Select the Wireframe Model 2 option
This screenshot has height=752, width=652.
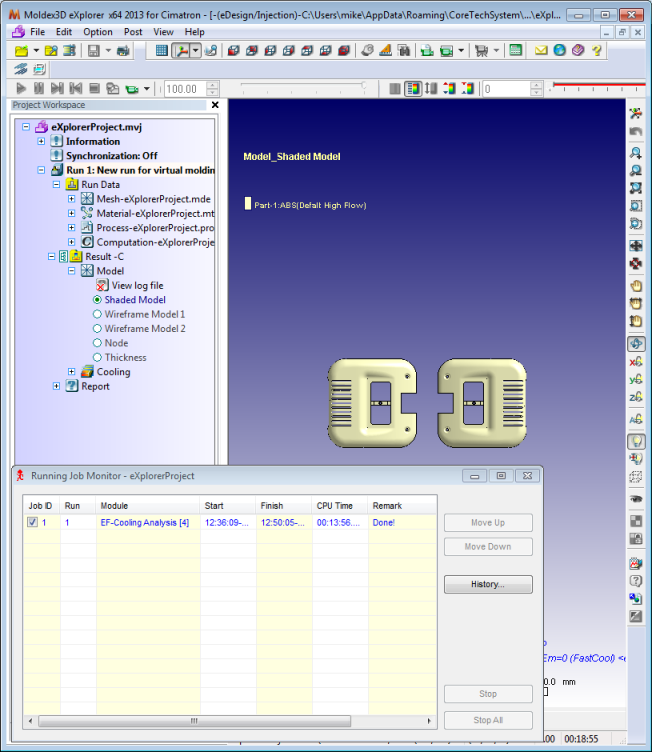(97, 329)
